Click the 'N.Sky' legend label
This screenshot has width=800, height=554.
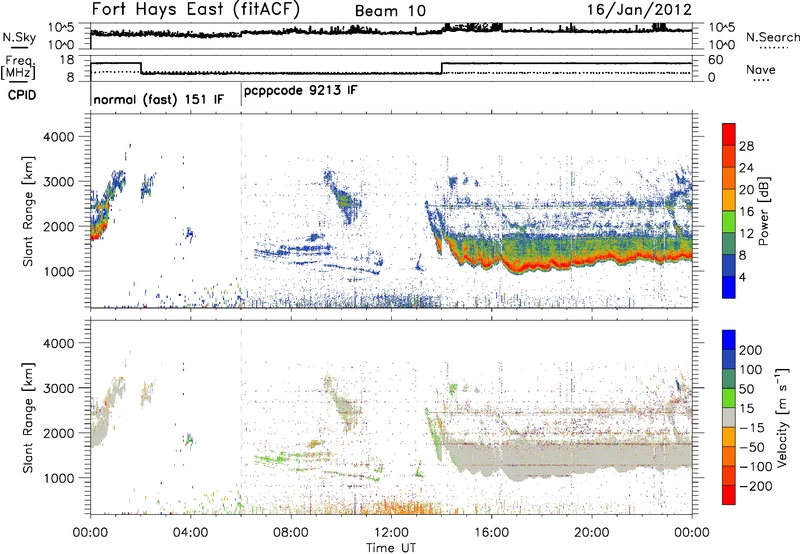tap(19, 37)
